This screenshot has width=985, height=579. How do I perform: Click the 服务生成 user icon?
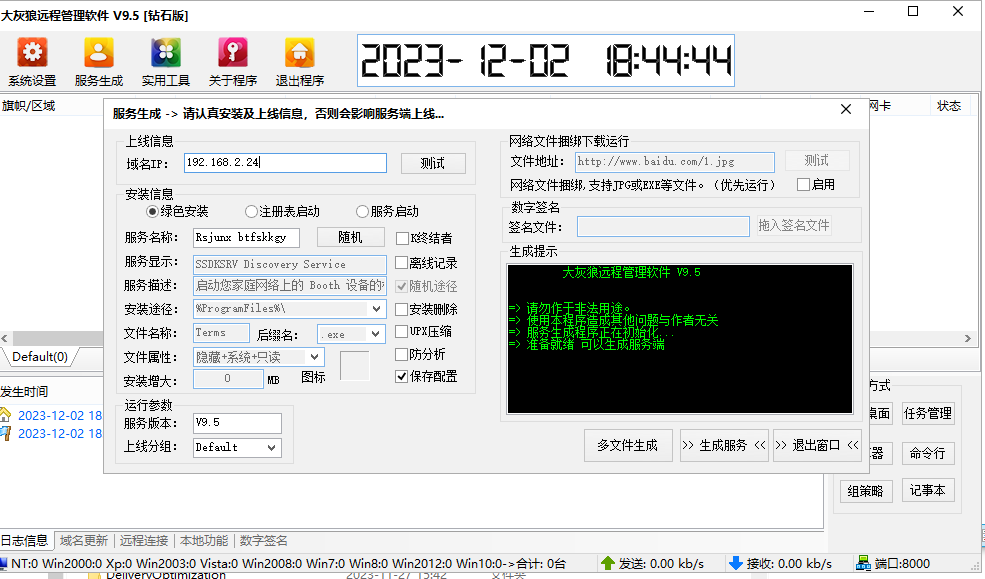pos(99,52)
